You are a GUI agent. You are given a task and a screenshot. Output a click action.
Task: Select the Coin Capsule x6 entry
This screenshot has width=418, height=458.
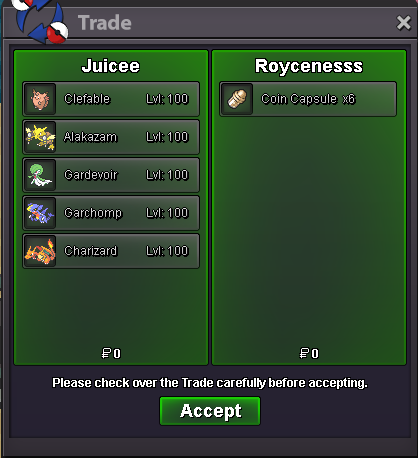tap(308, 99)
